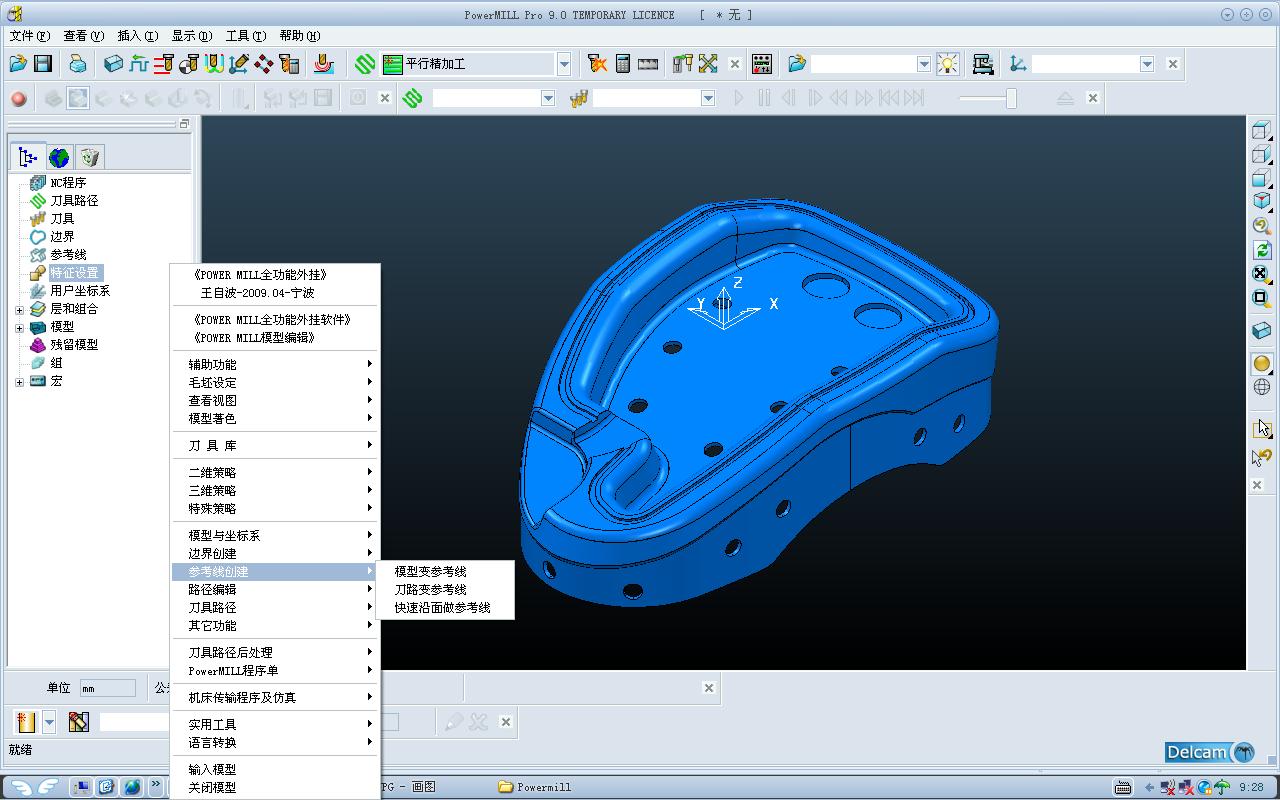Click the machine tool icon

(983, 64)
